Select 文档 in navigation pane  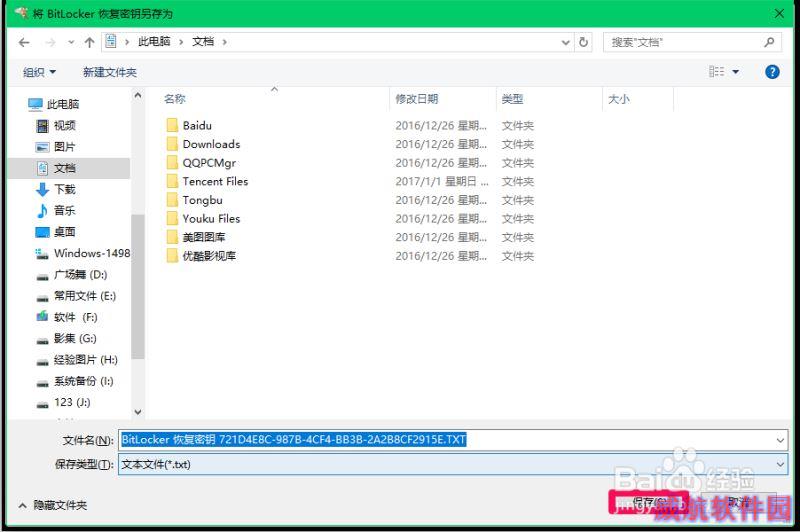(69, 168)
